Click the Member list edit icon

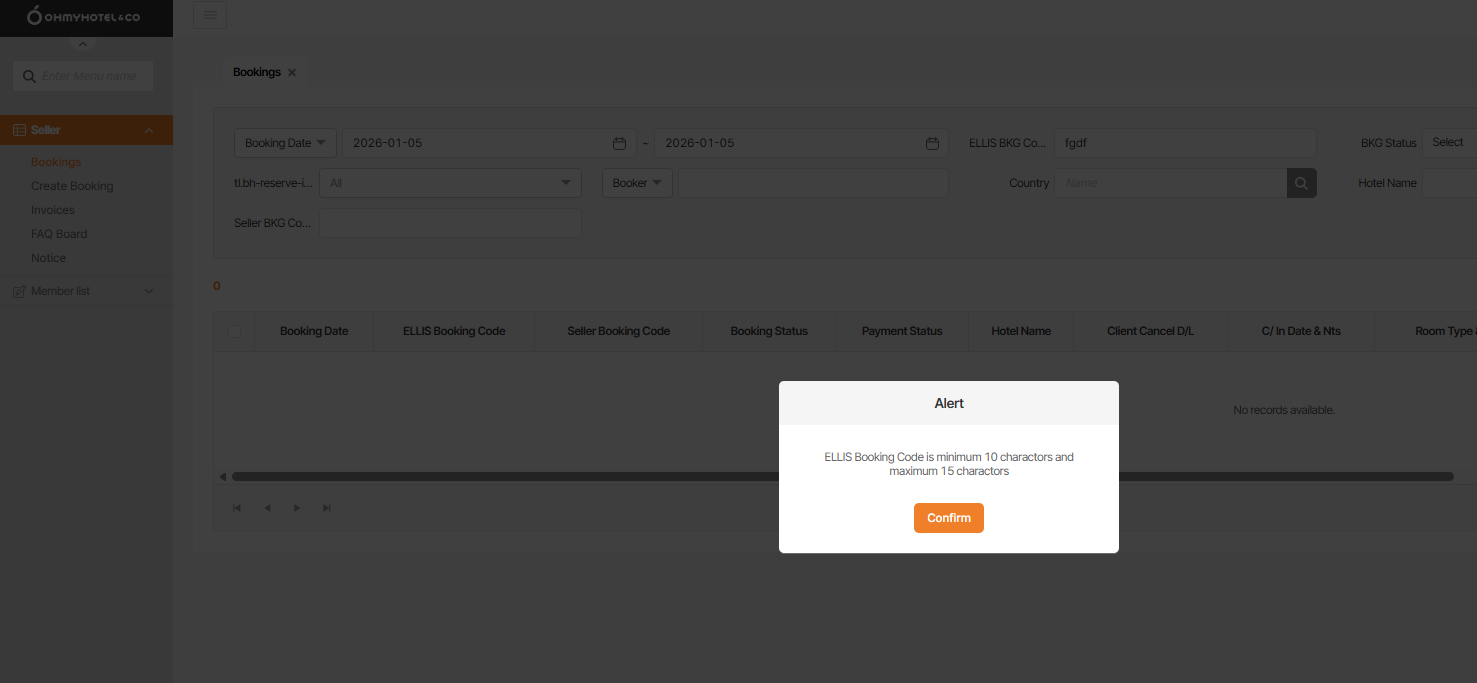tap(19, 291)
